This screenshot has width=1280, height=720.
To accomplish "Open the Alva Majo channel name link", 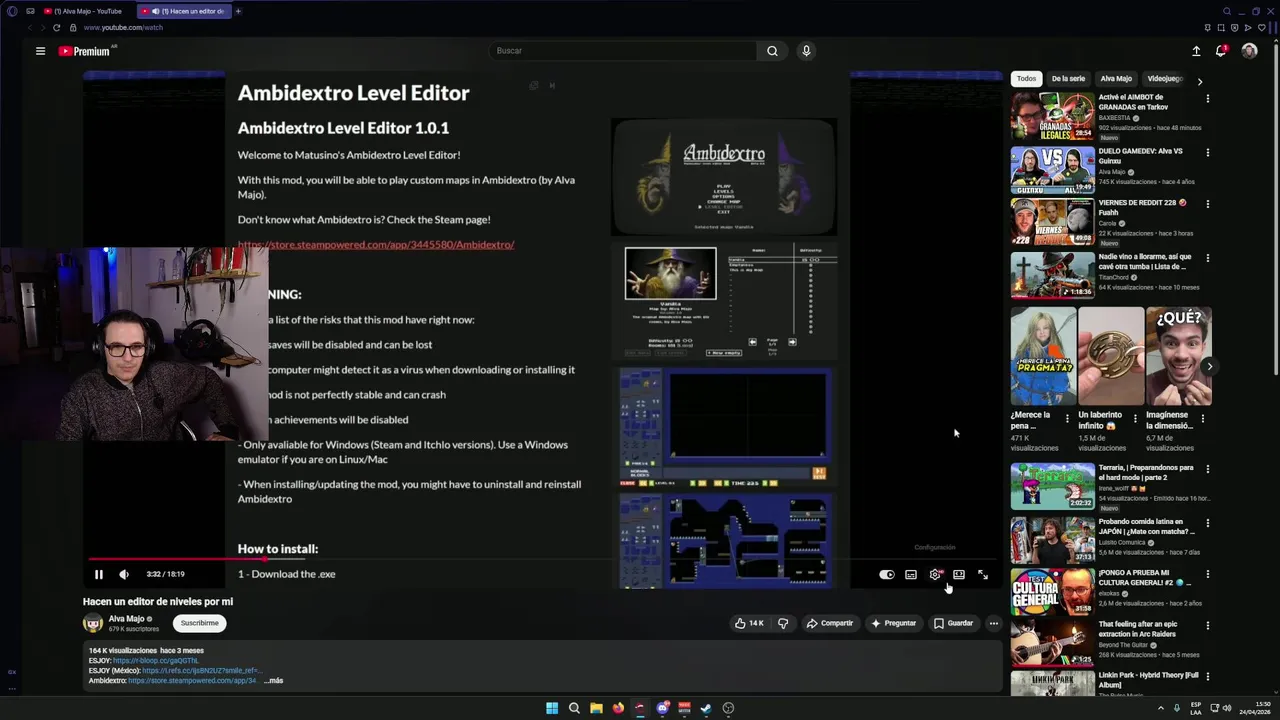I will (126, 619).
